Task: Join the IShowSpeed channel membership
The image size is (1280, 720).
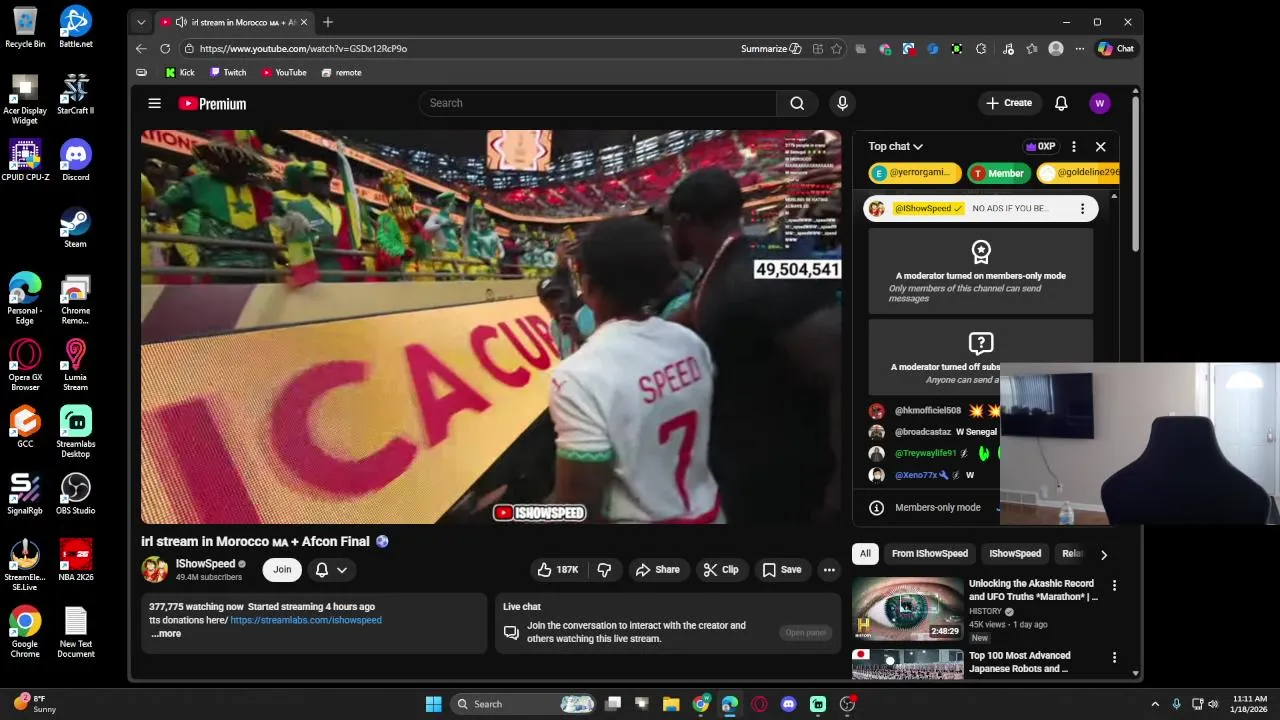Action: [x=282, y=569]
